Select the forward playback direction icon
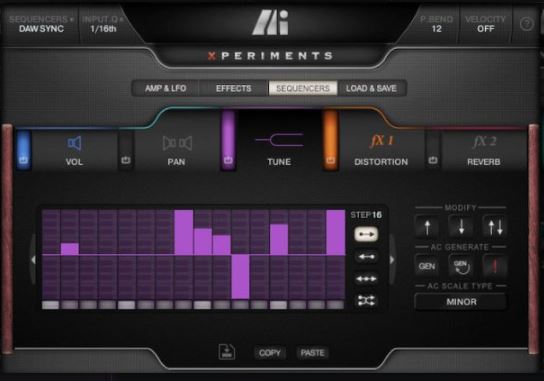Viewport: 544px width, 381px height. click(x=366, y=234)
